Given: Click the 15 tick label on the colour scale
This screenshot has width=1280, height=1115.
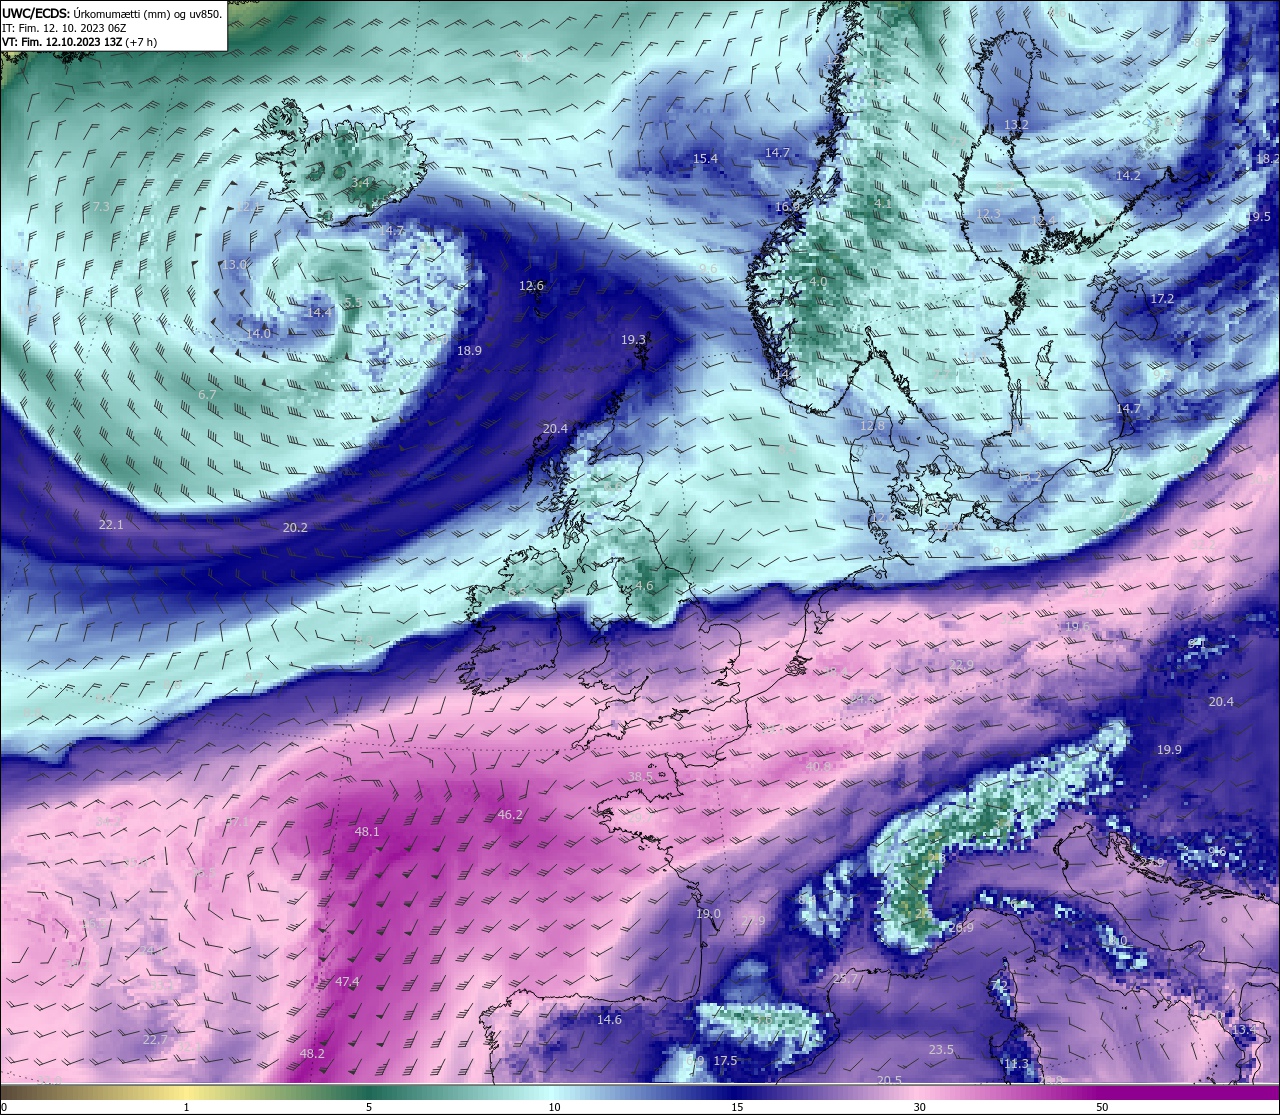Looking at the screenshot, I should click(736, 1107).
